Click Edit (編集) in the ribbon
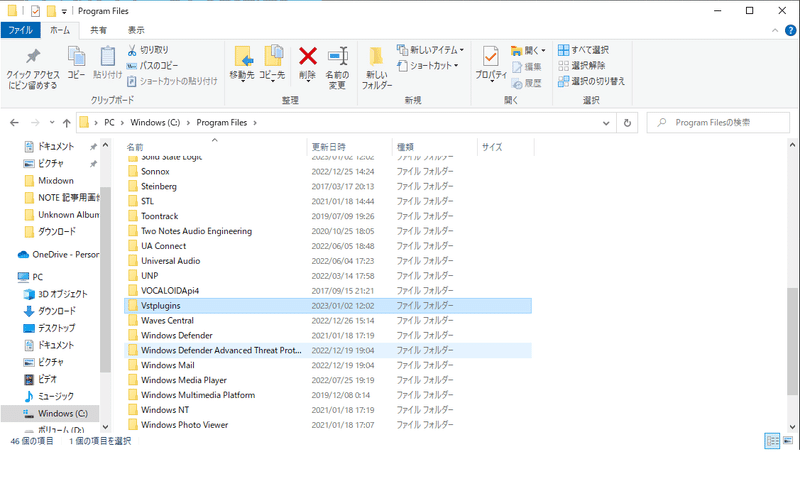The image size is (800, 478). pyautogui.click(x=527, y=67)
